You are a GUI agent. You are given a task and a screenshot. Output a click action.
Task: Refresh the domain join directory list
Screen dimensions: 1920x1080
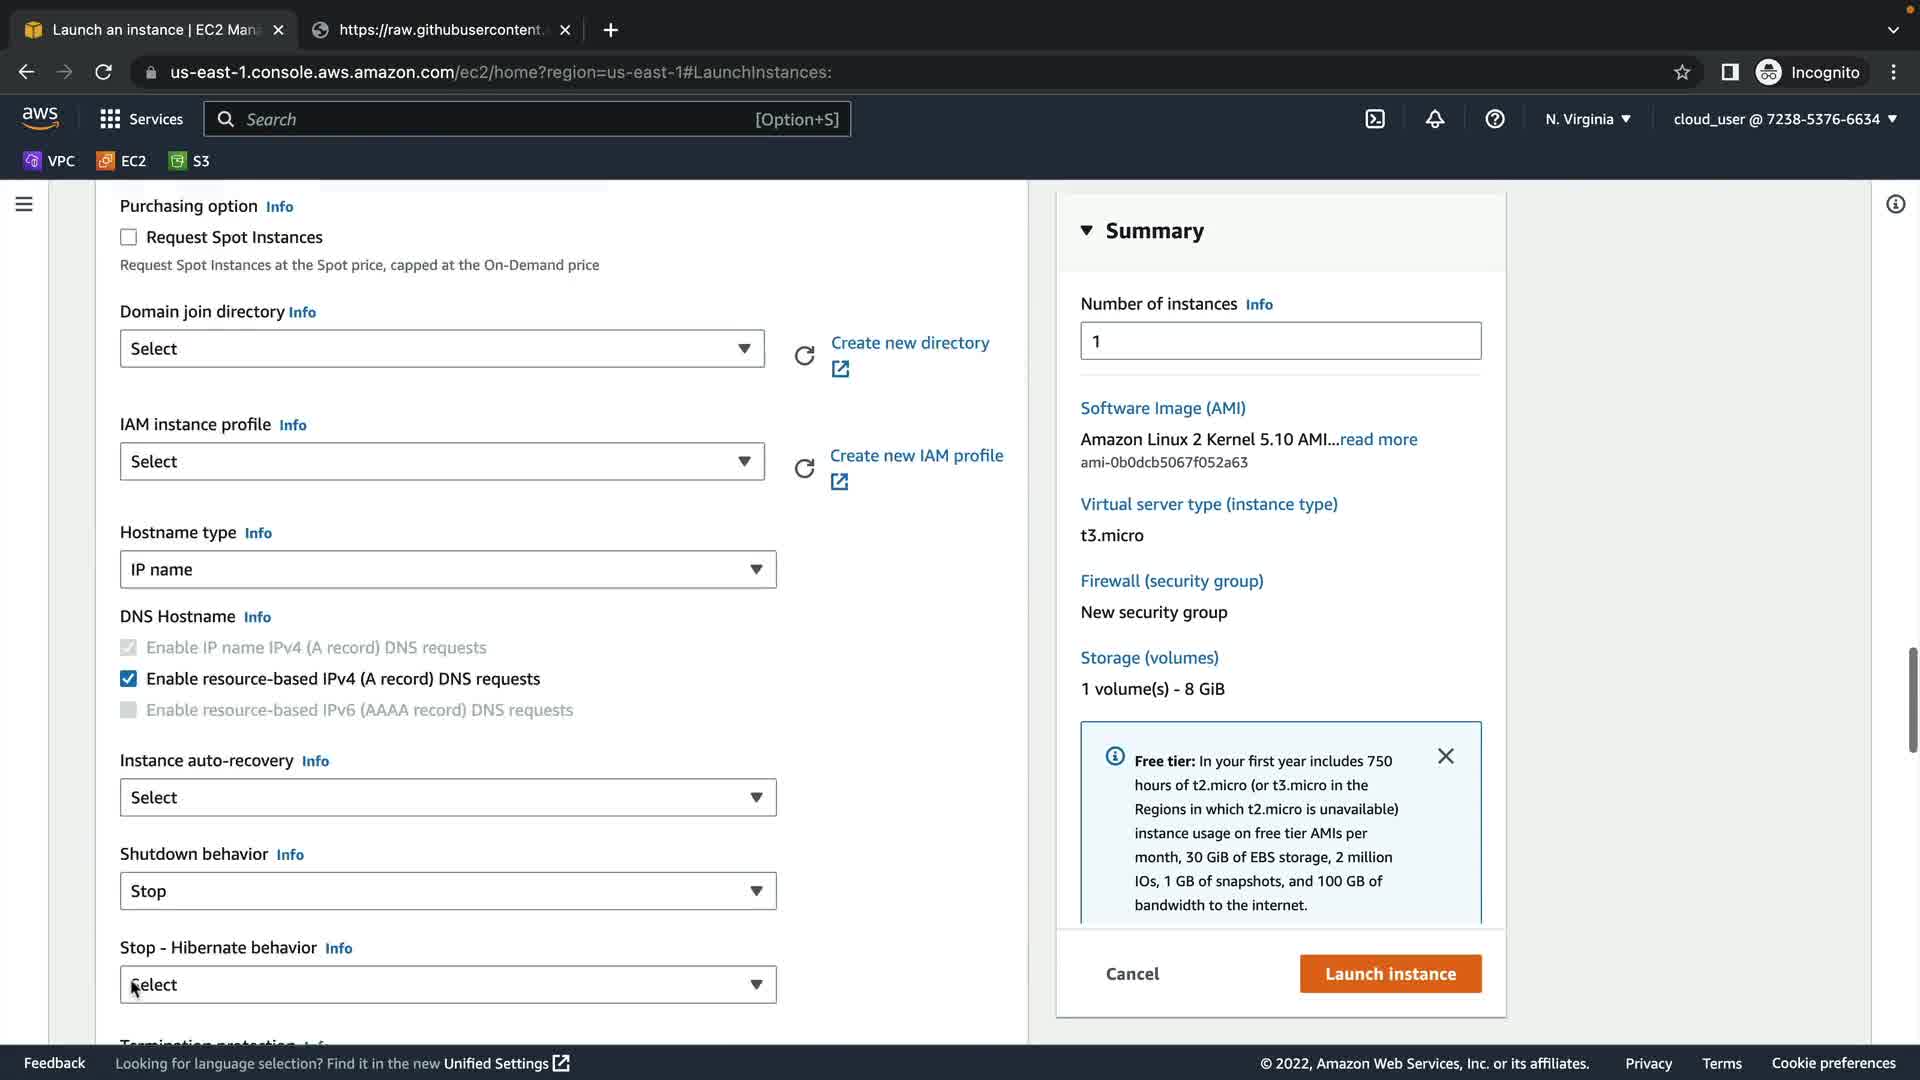point(804,355)
